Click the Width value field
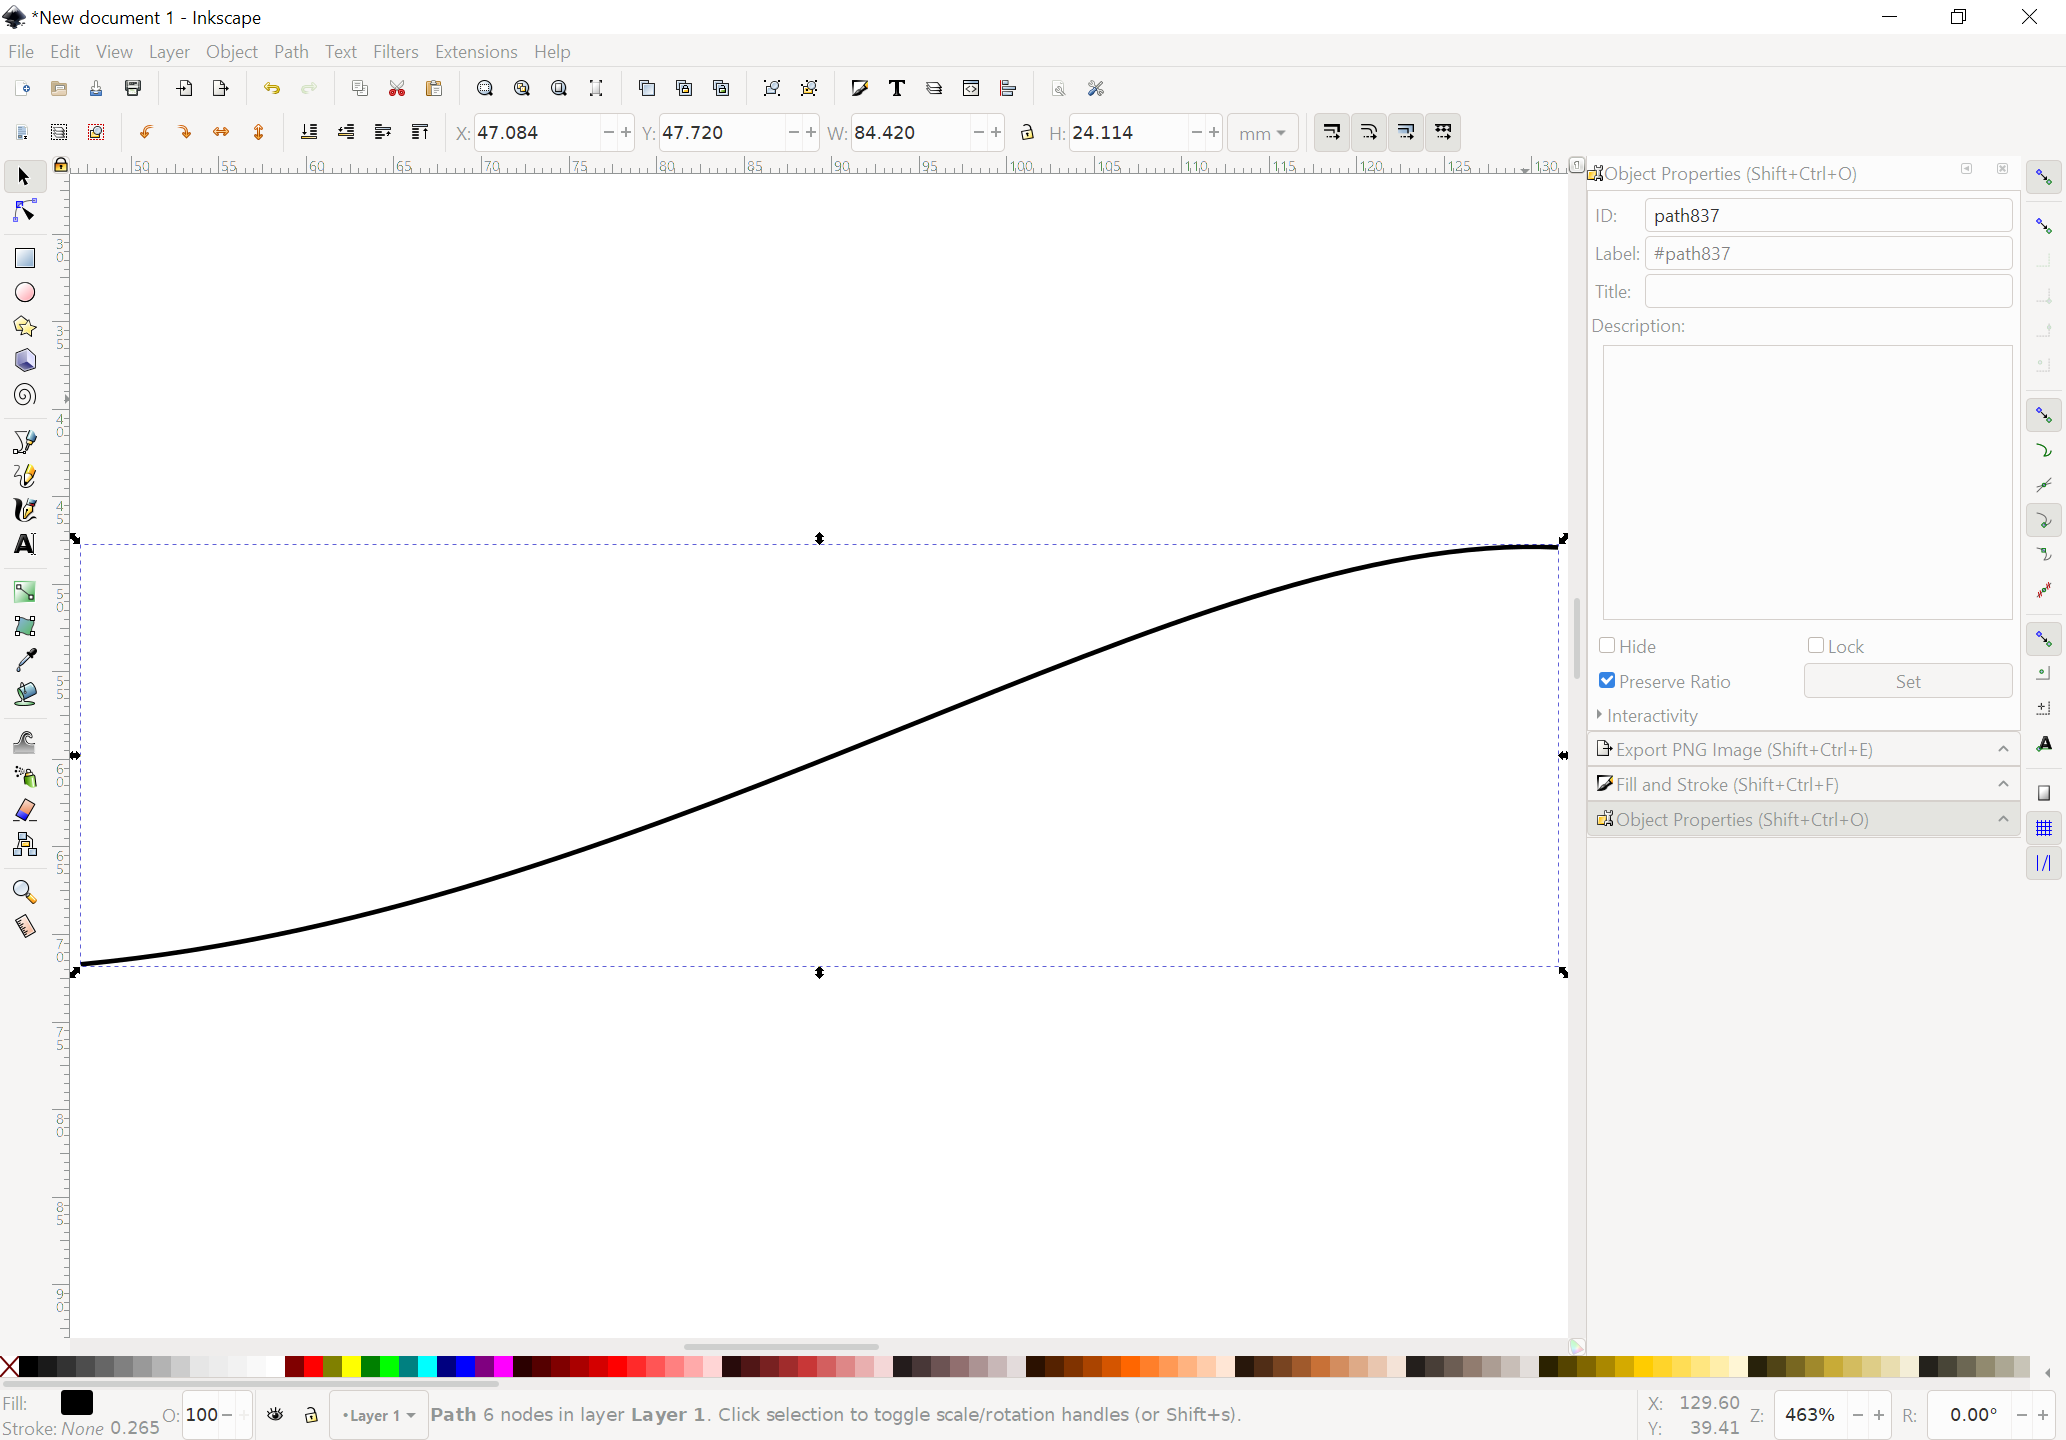The image size is (2066, 1440). click(910, 132)
